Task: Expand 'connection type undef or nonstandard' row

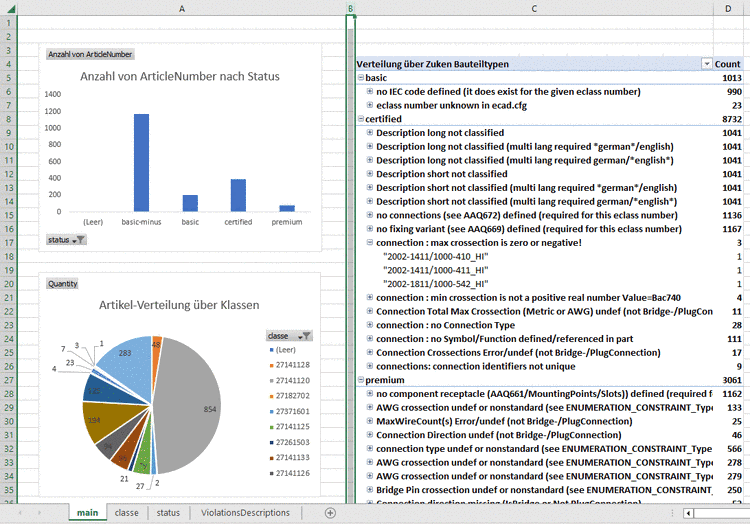Action: tap(370, 448)
